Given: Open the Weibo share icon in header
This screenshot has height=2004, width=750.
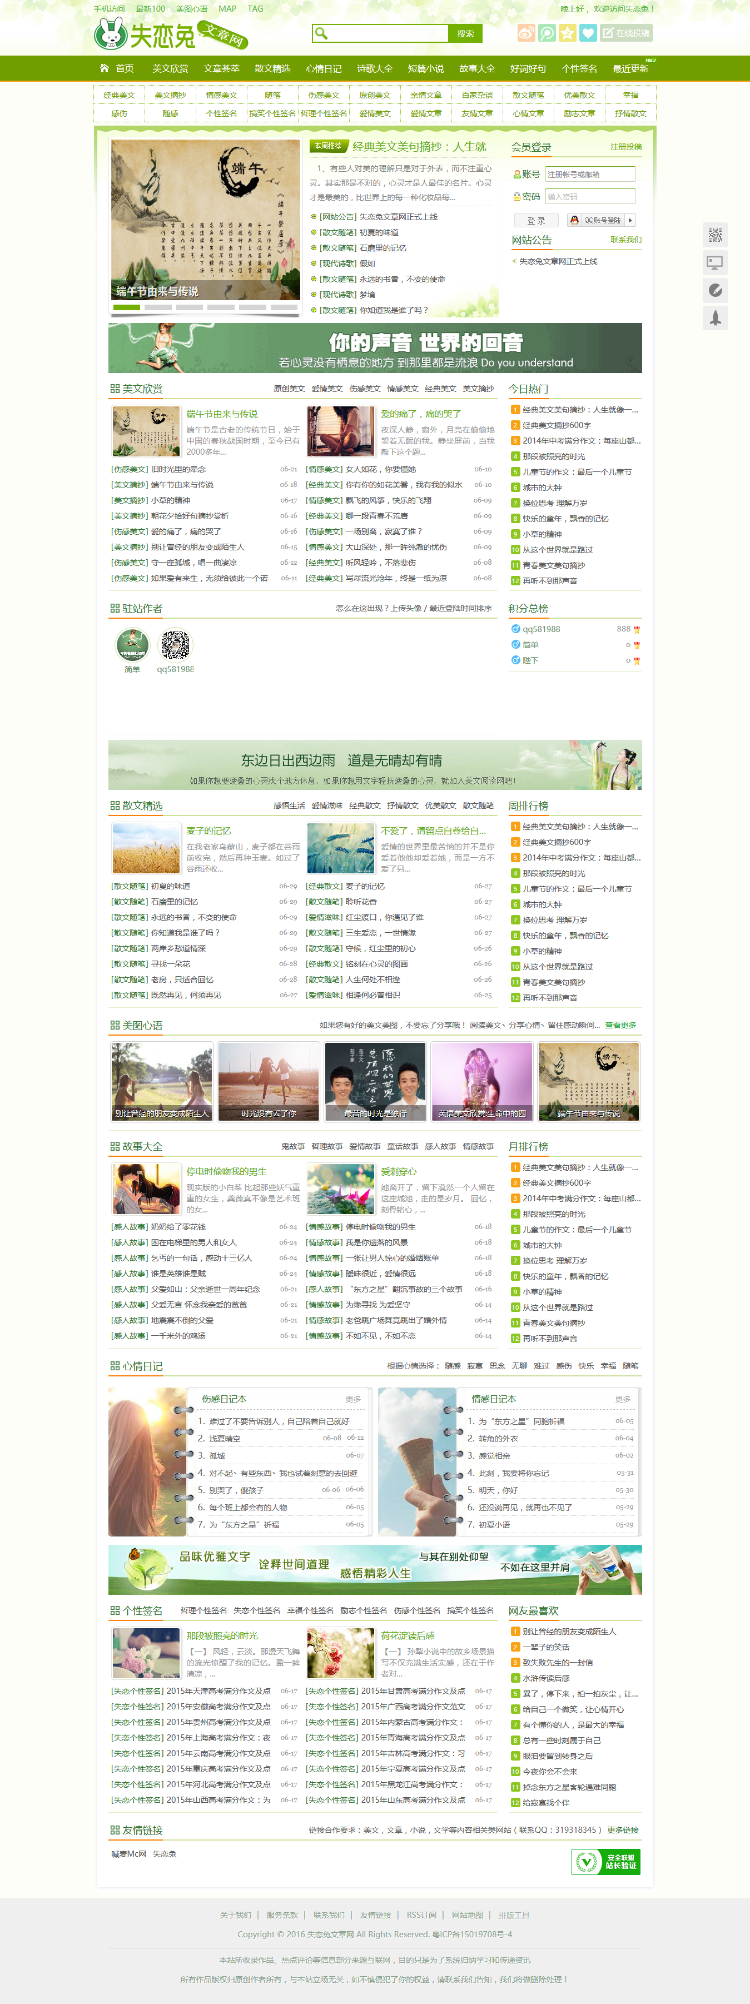Looking at the screenshot, I should coord(526,33).
